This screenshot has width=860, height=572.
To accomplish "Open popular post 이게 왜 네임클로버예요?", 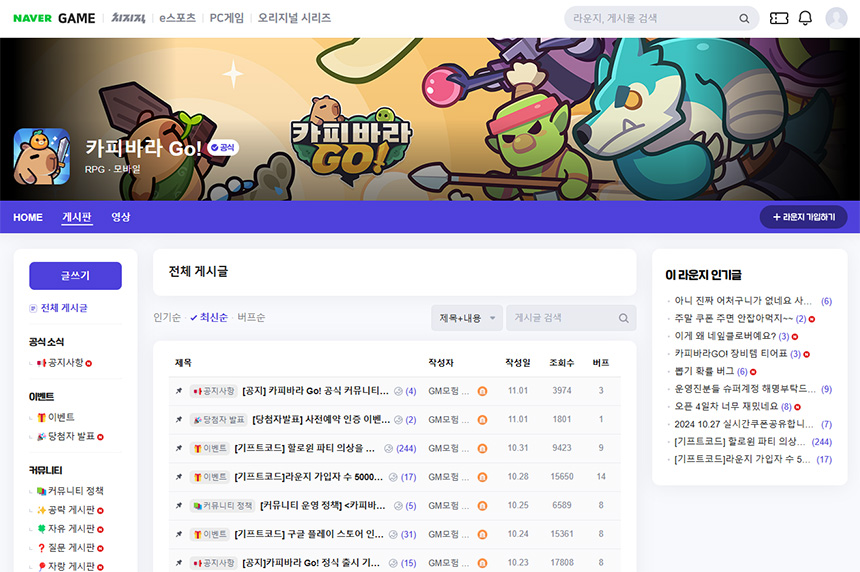I will (725, 336).
